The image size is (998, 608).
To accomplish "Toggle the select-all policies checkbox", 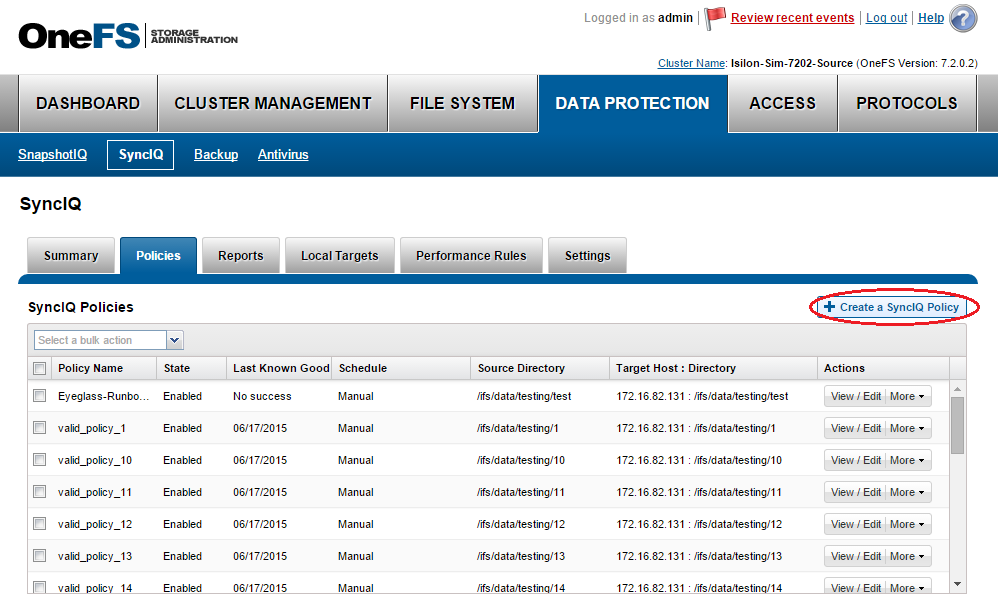I will click(40, 368).
